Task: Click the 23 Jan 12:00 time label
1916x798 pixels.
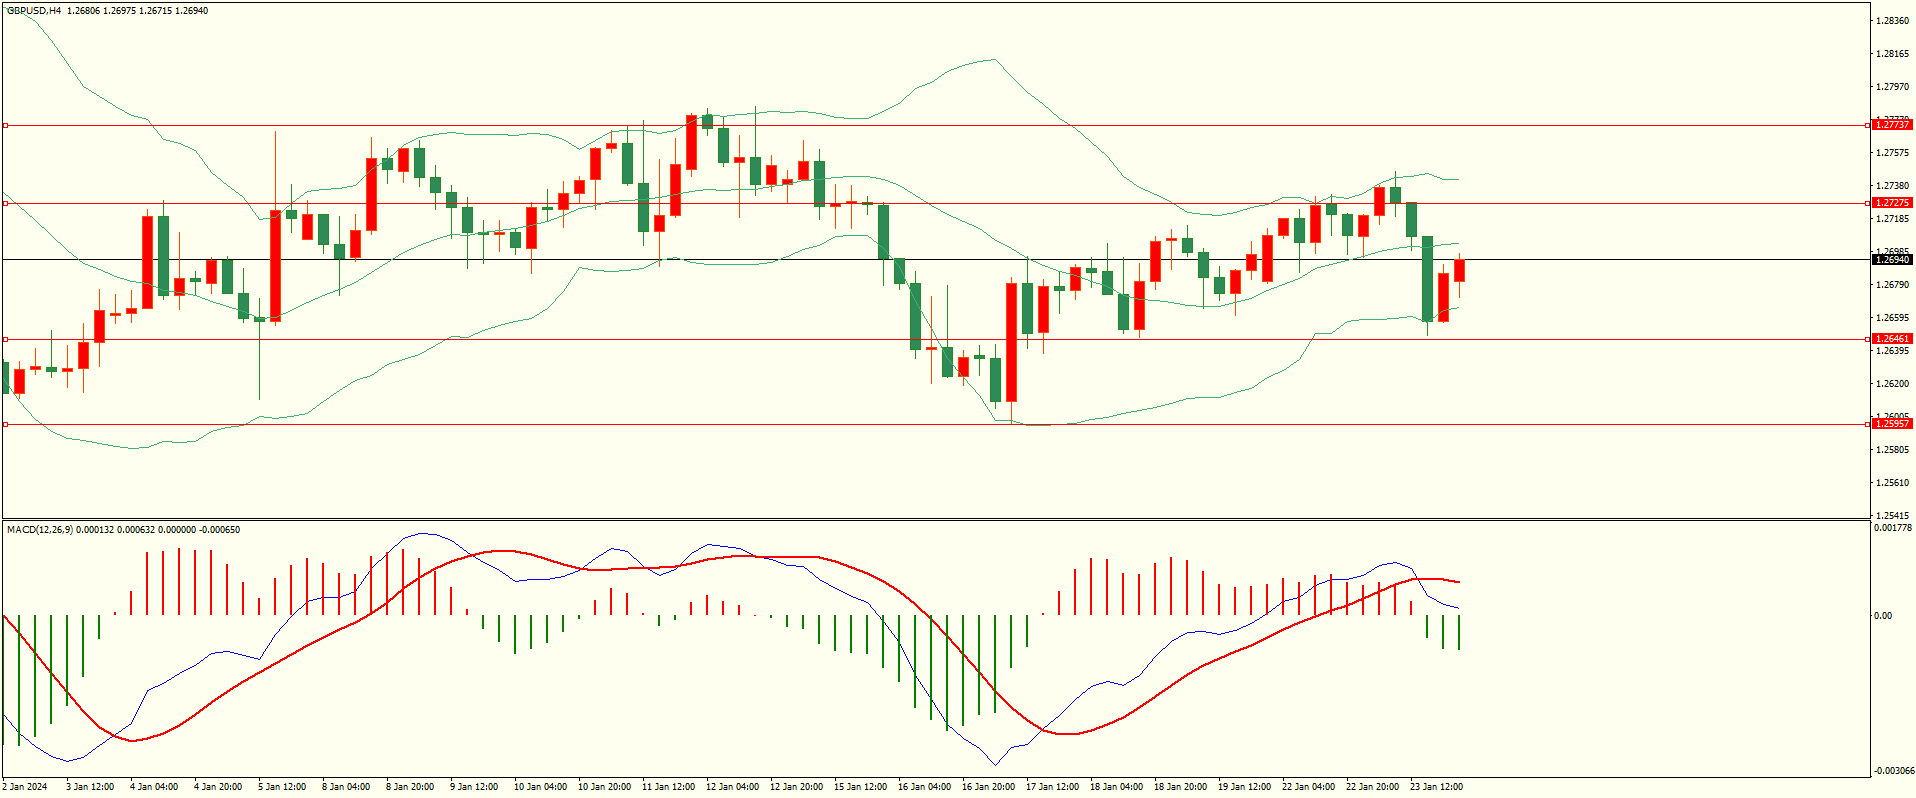Action: [x=1436, y=787]
